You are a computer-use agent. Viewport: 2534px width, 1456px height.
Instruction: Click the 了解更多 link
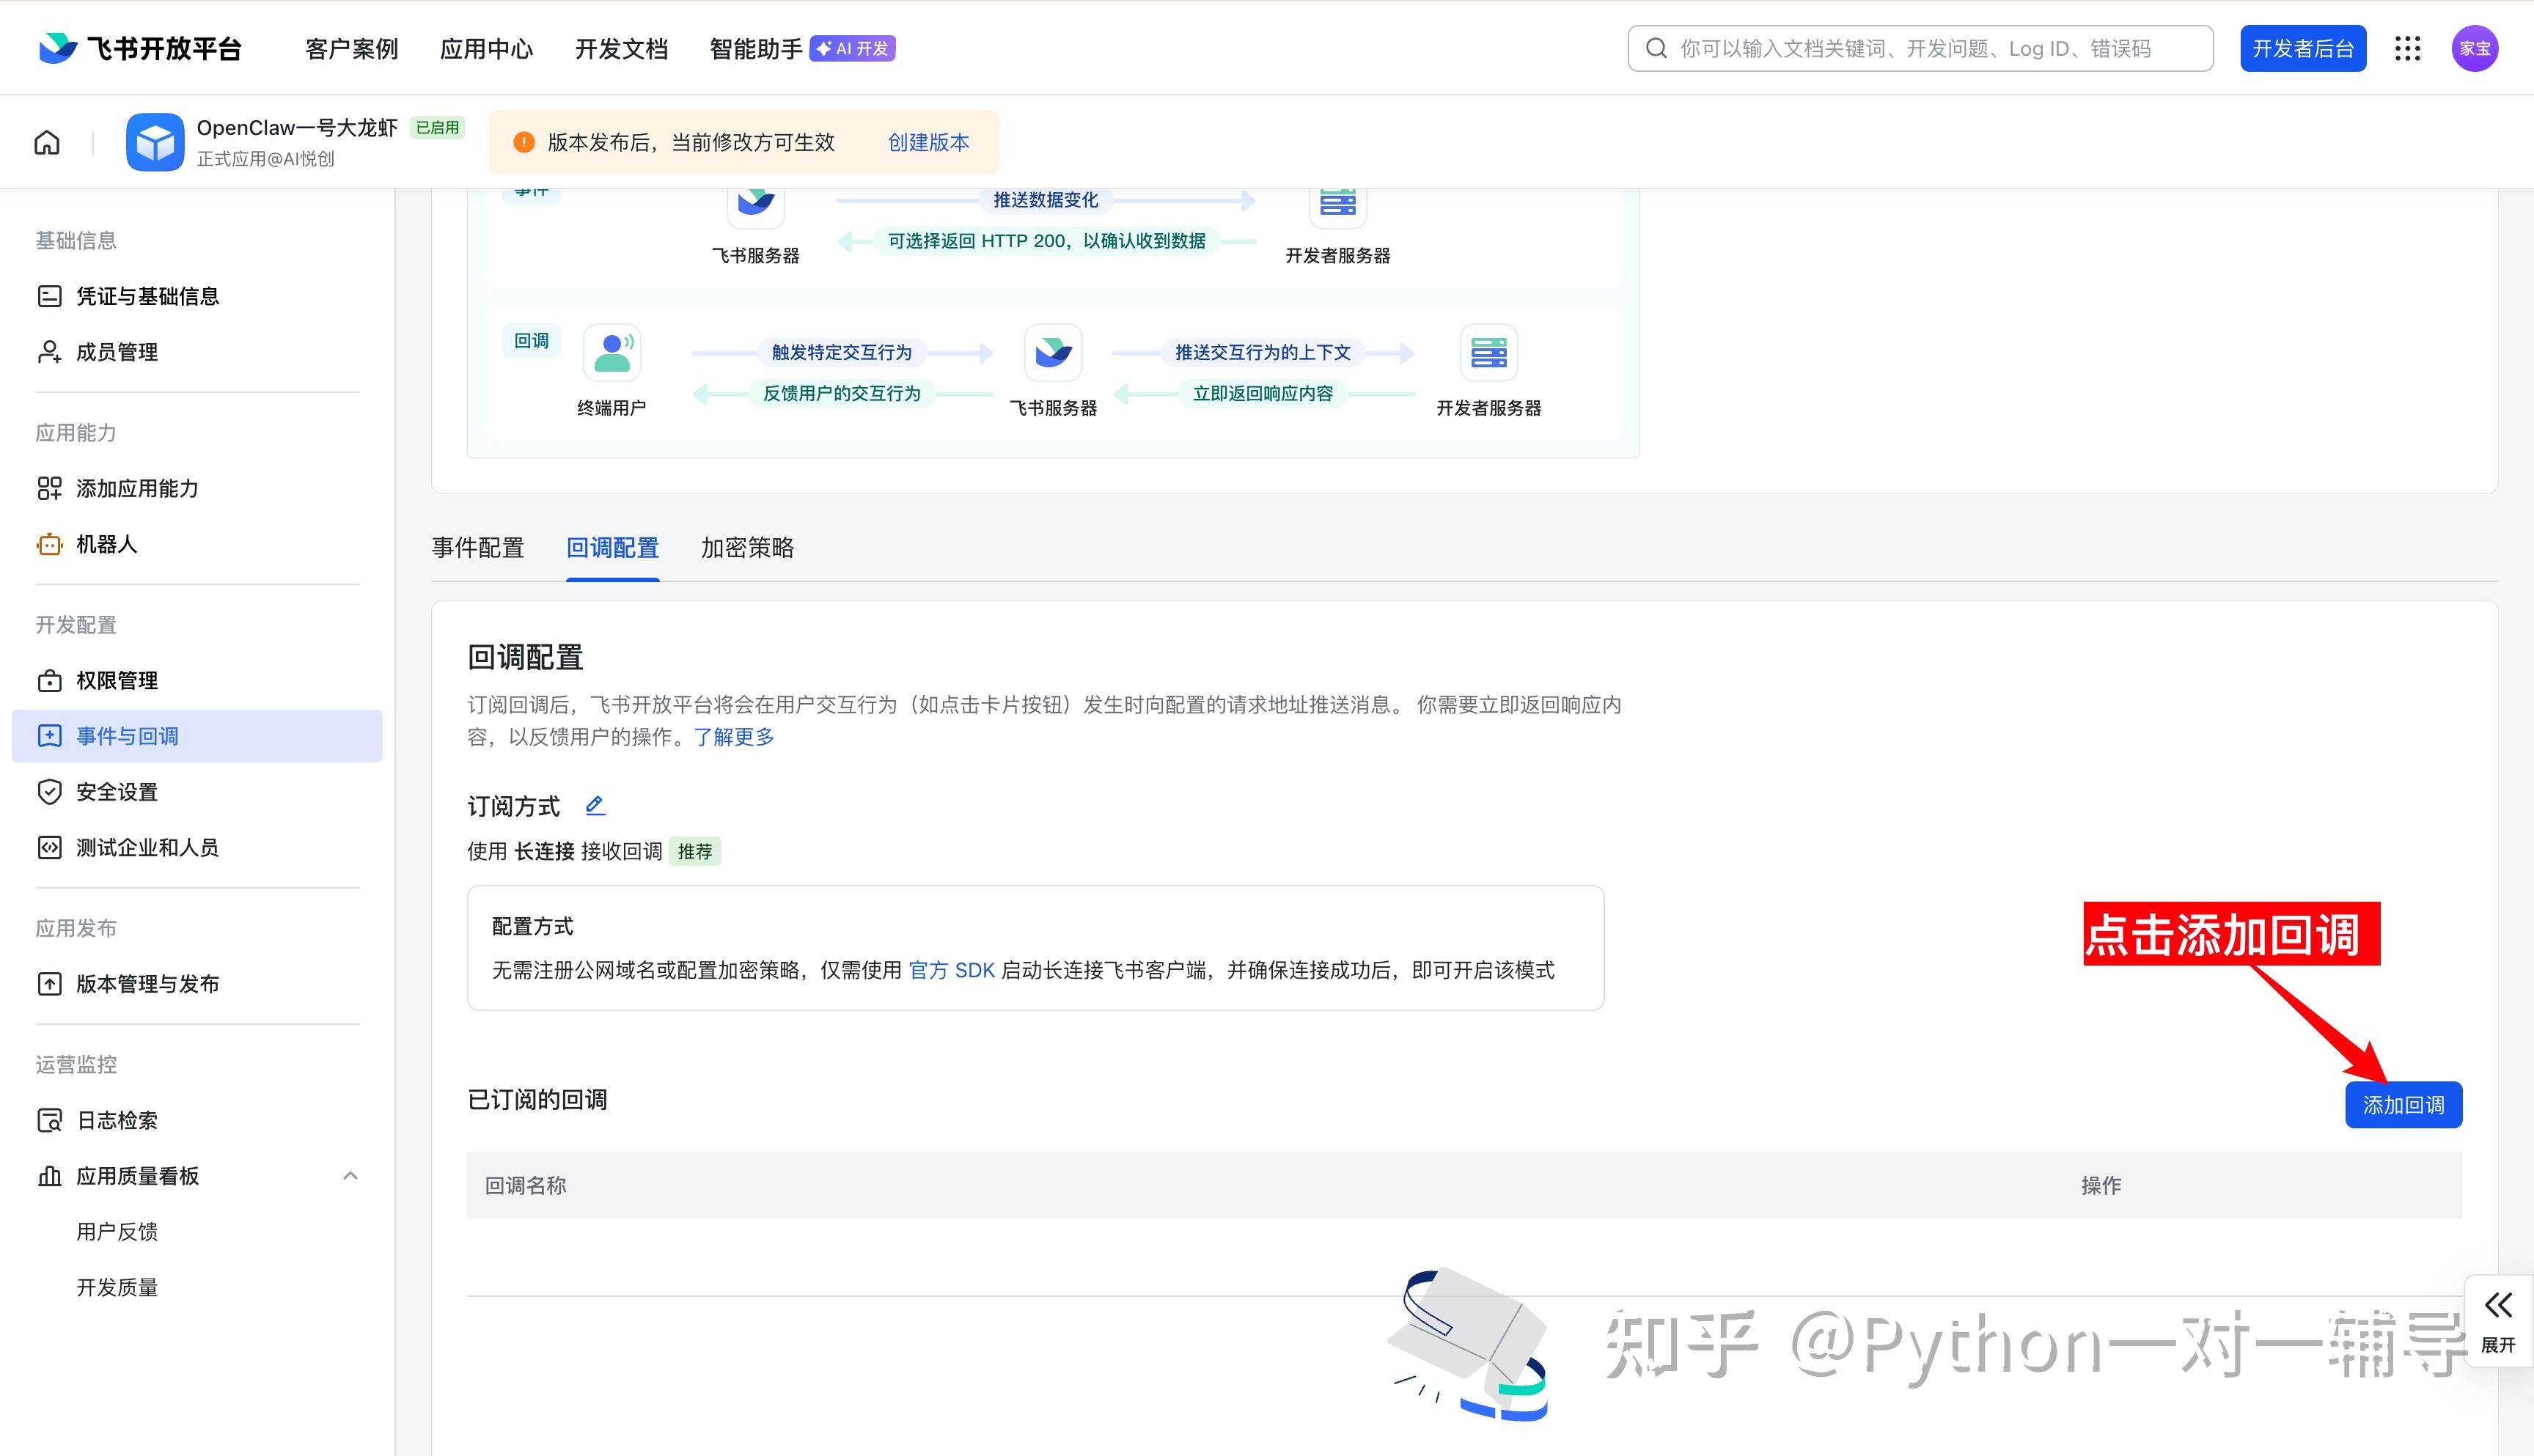(x=734, y=737)
